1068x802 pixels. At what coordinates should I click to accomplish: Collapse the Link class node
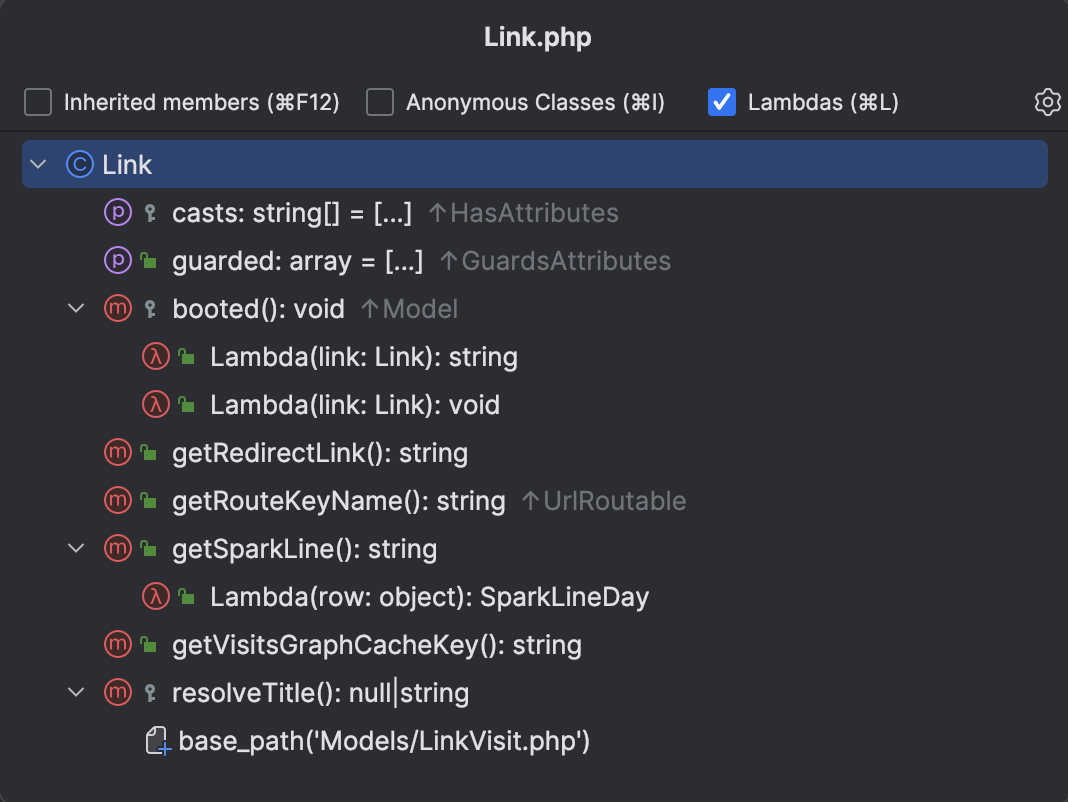click(x=38, y=163)
